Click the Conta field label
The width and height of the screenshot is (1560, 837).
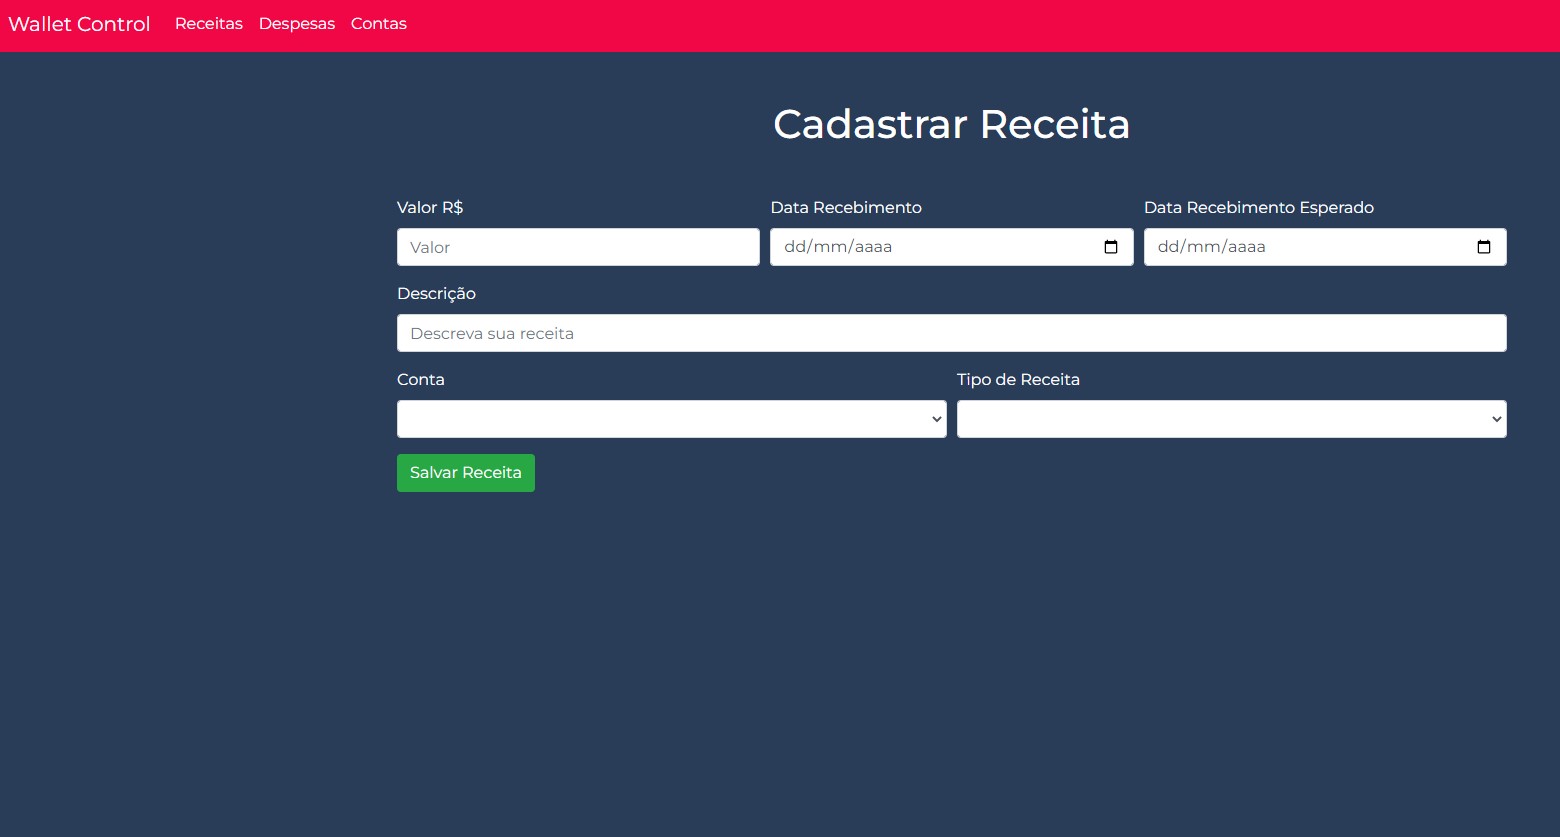click(x=420, y=380)
